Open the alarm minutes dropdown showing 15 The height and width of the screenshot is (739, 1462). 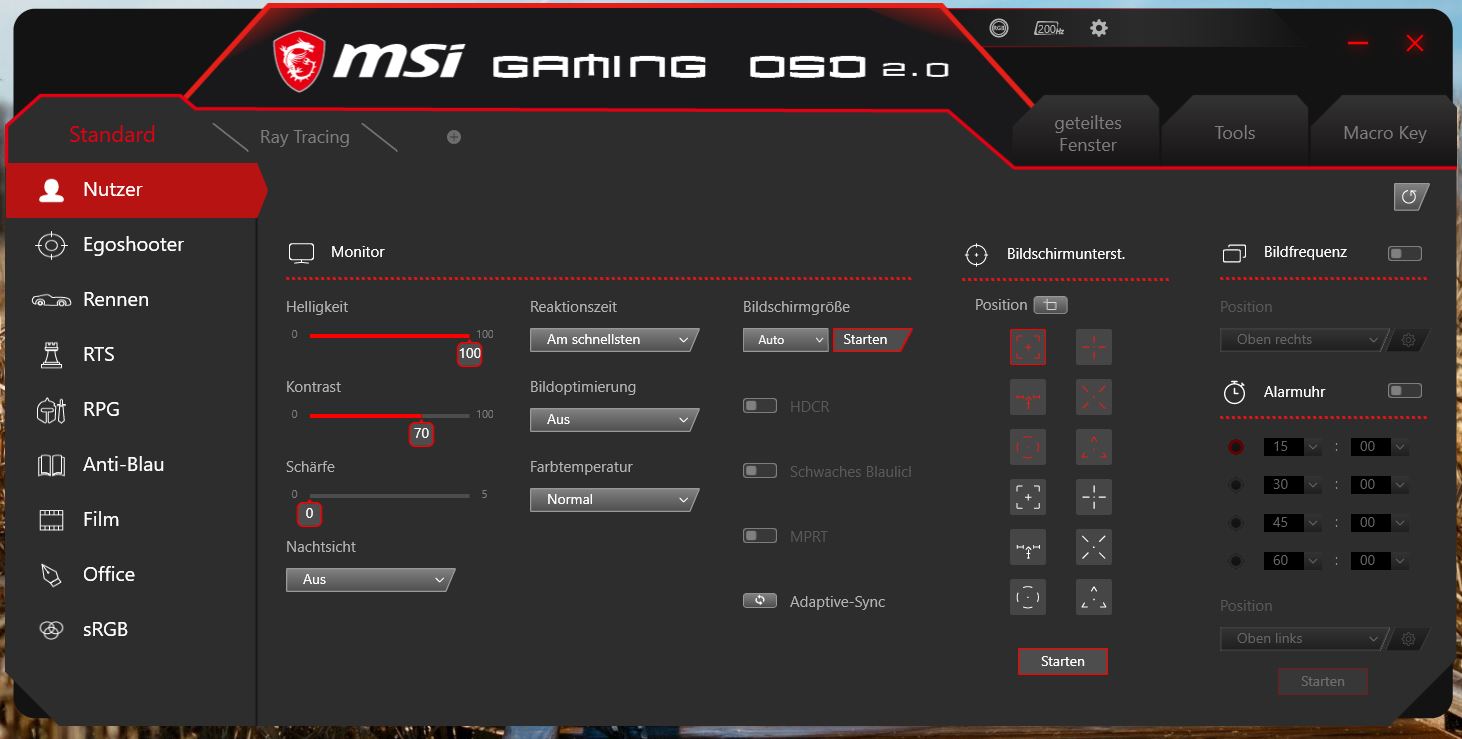click(x=1292, y=447)
